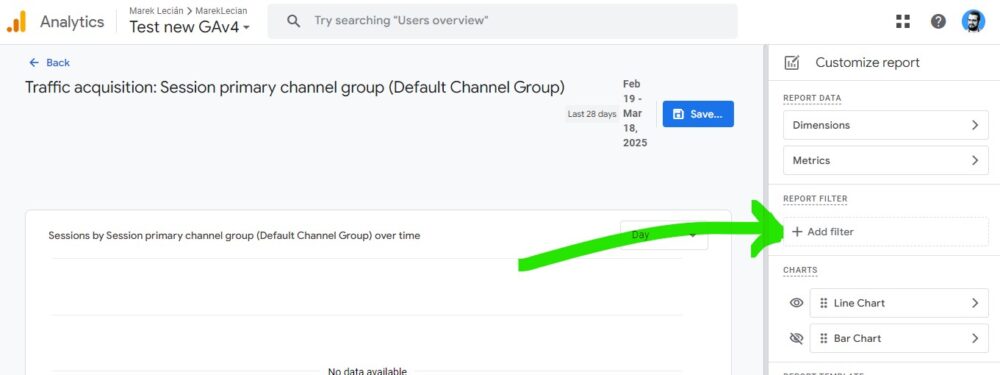
Task: Show the Bar Chart with crossed eye icon
Action: (796, 339)
